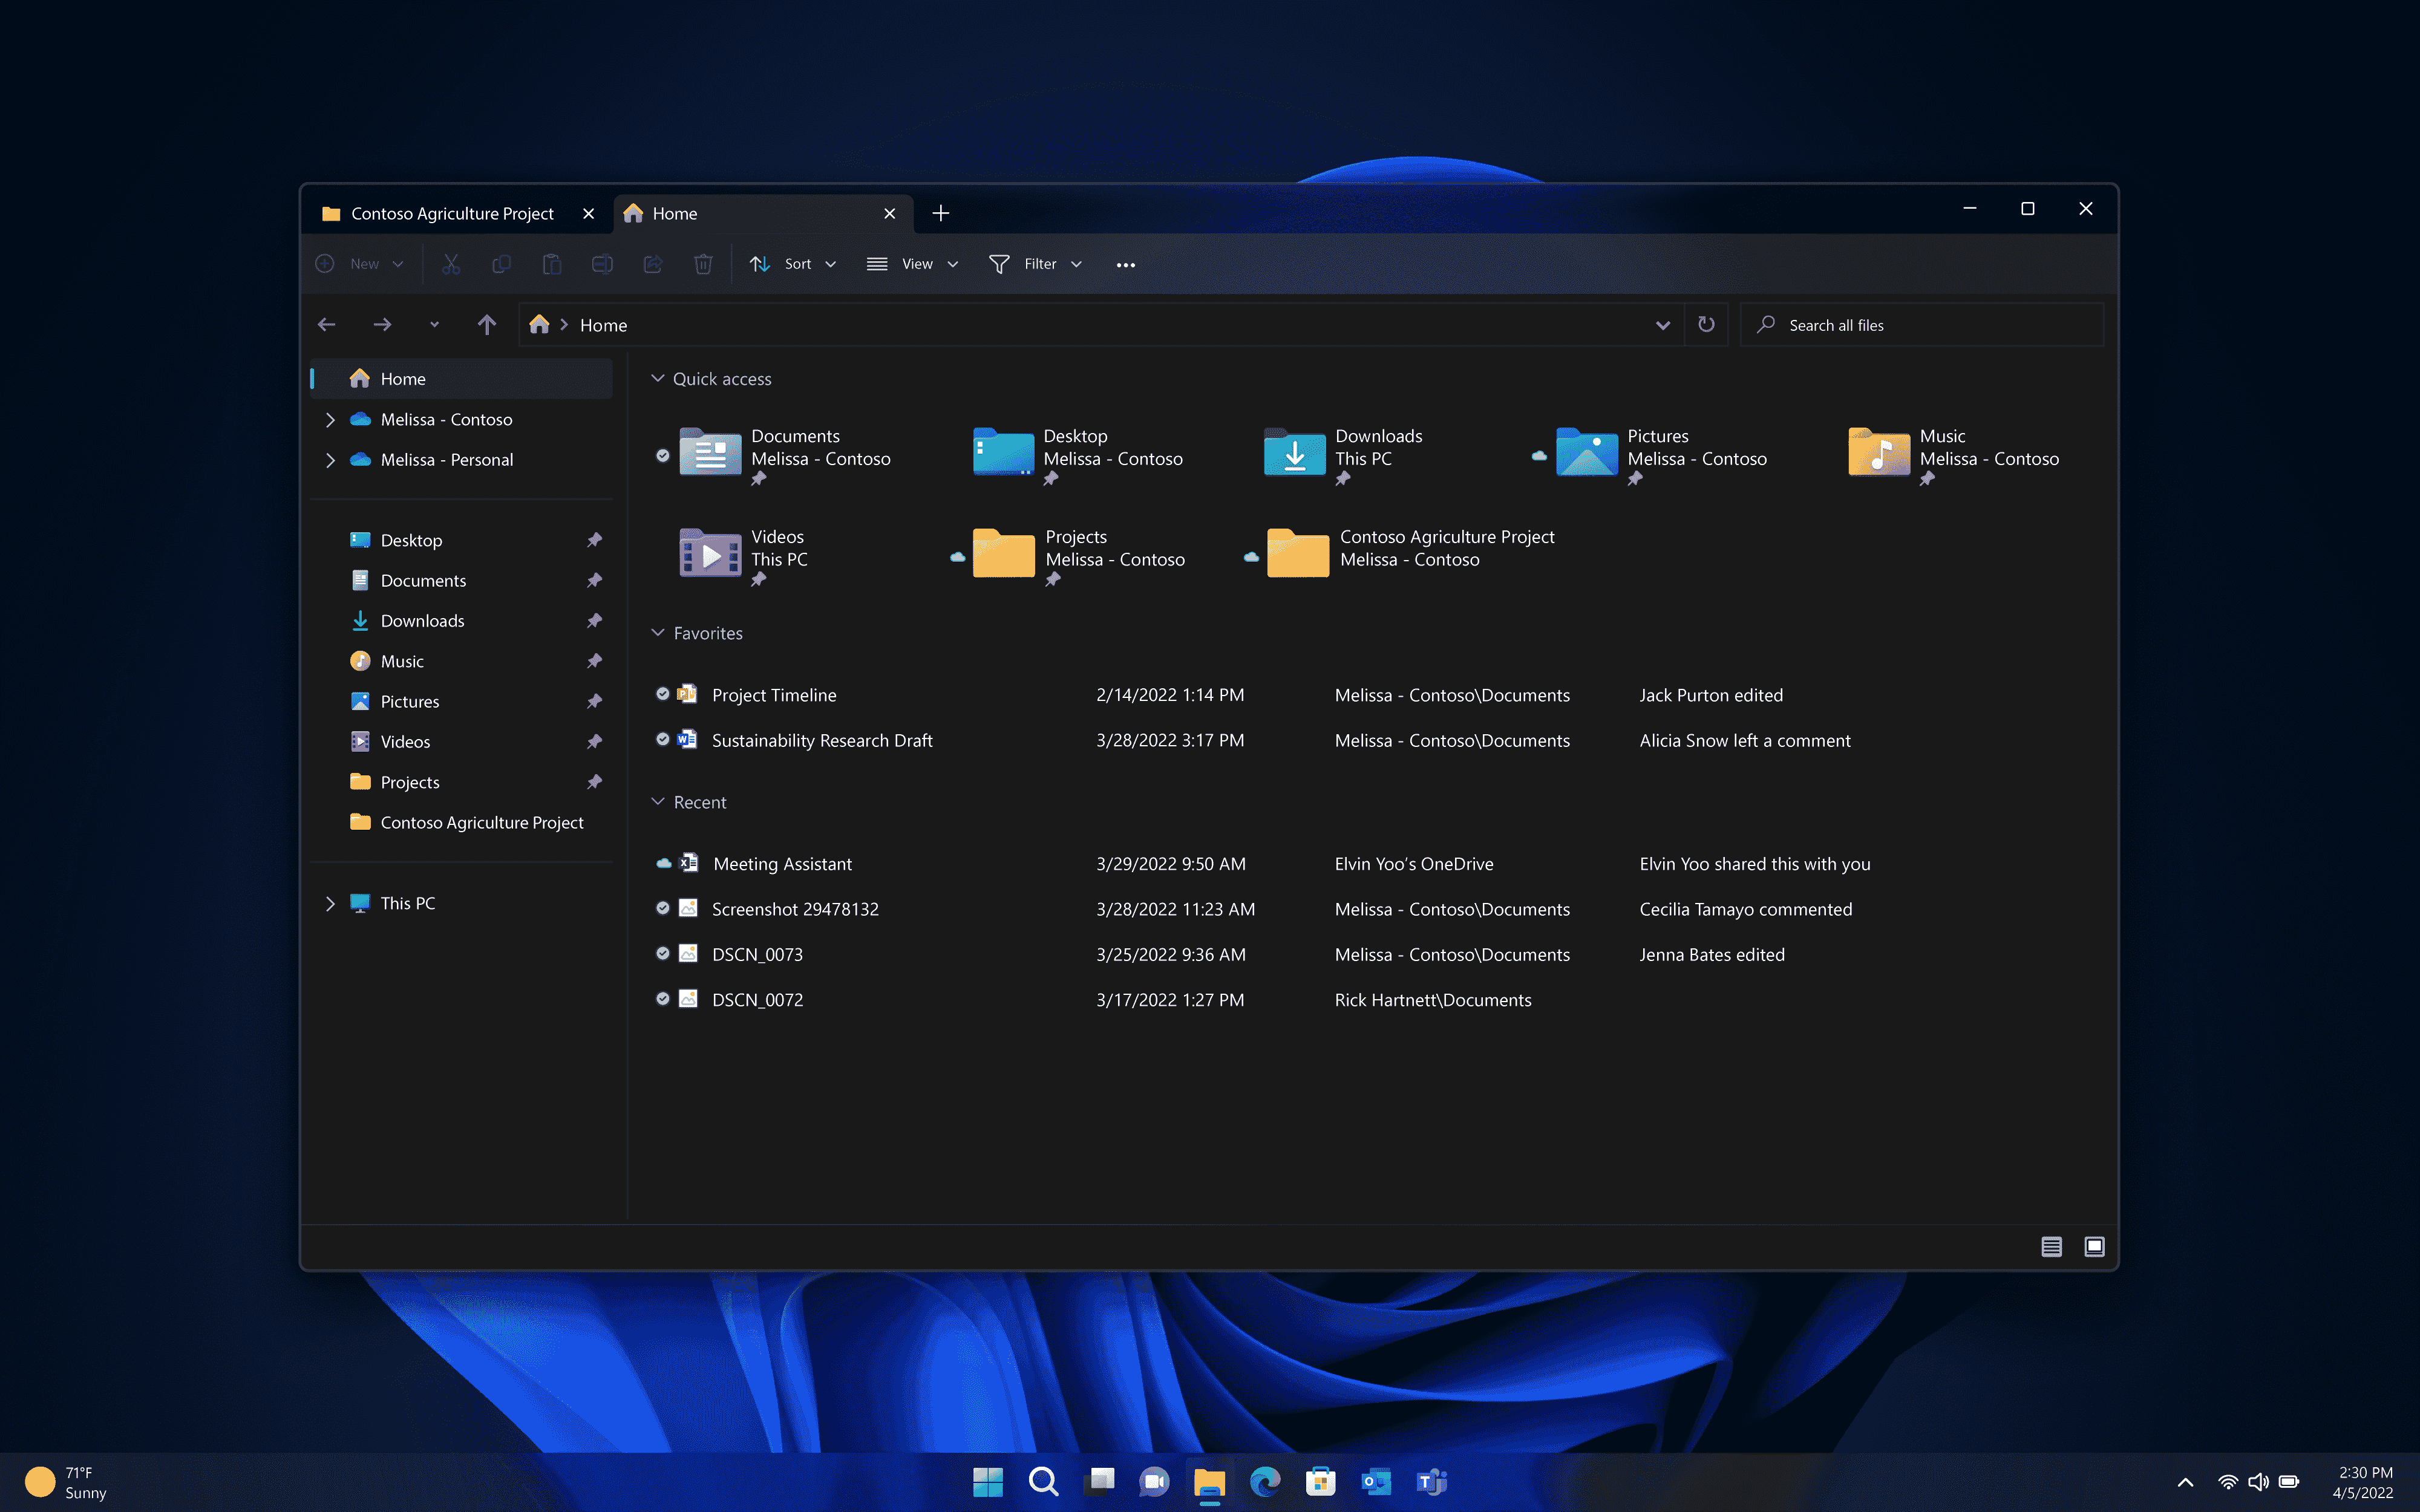
Task: Open the Sustainability Research Draft file
Action: click(x=820, y=738)
